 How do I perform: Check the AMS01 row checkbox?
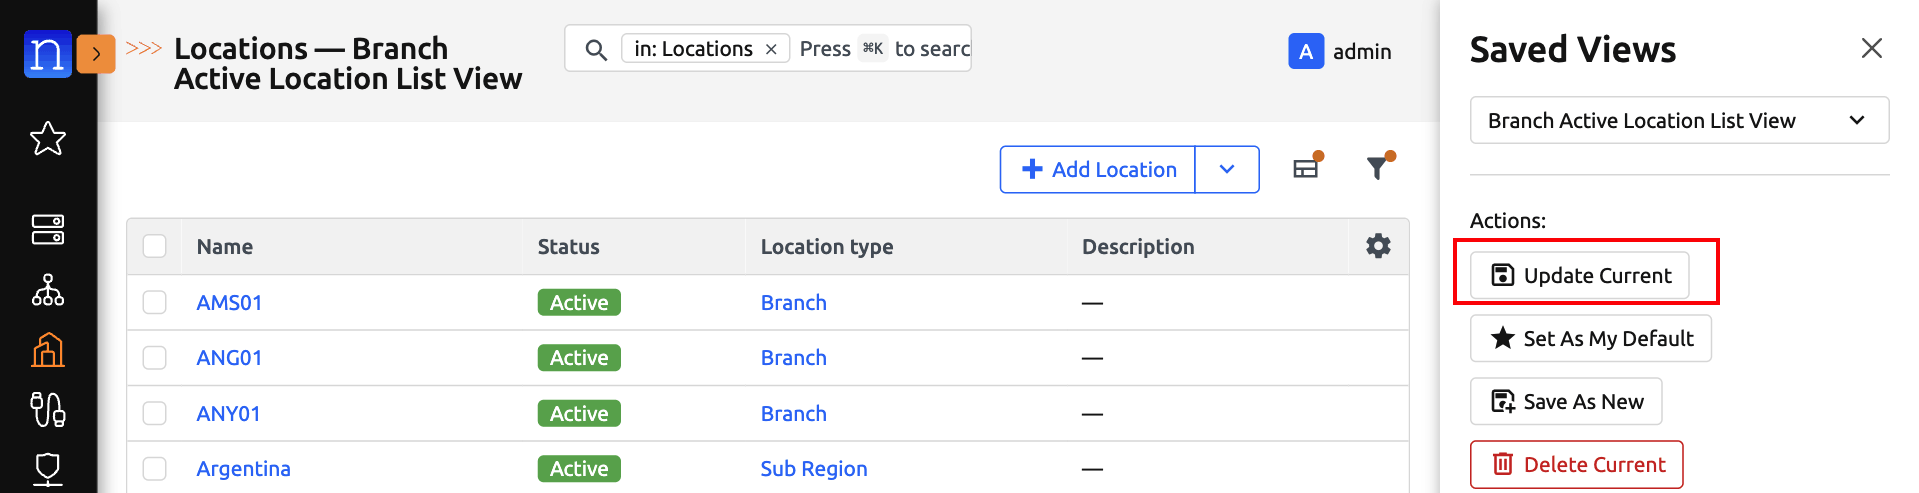tap(154, 302)
